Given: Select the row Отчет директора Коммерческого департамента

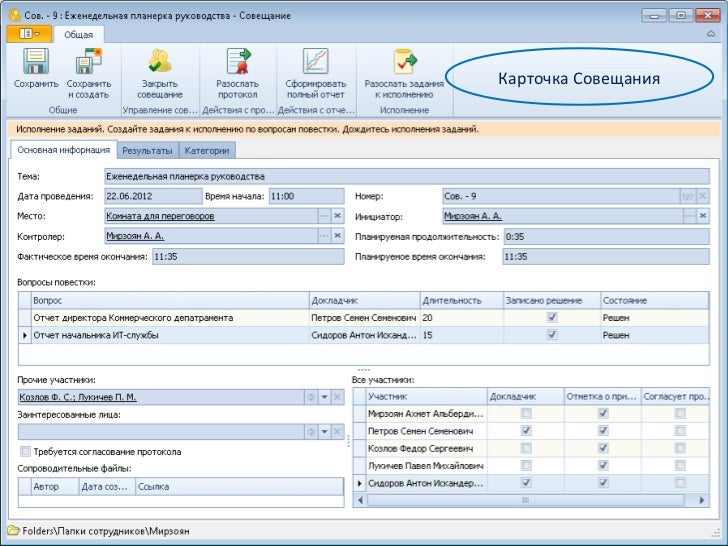Looking at the screenshot, I should [133, 317].
